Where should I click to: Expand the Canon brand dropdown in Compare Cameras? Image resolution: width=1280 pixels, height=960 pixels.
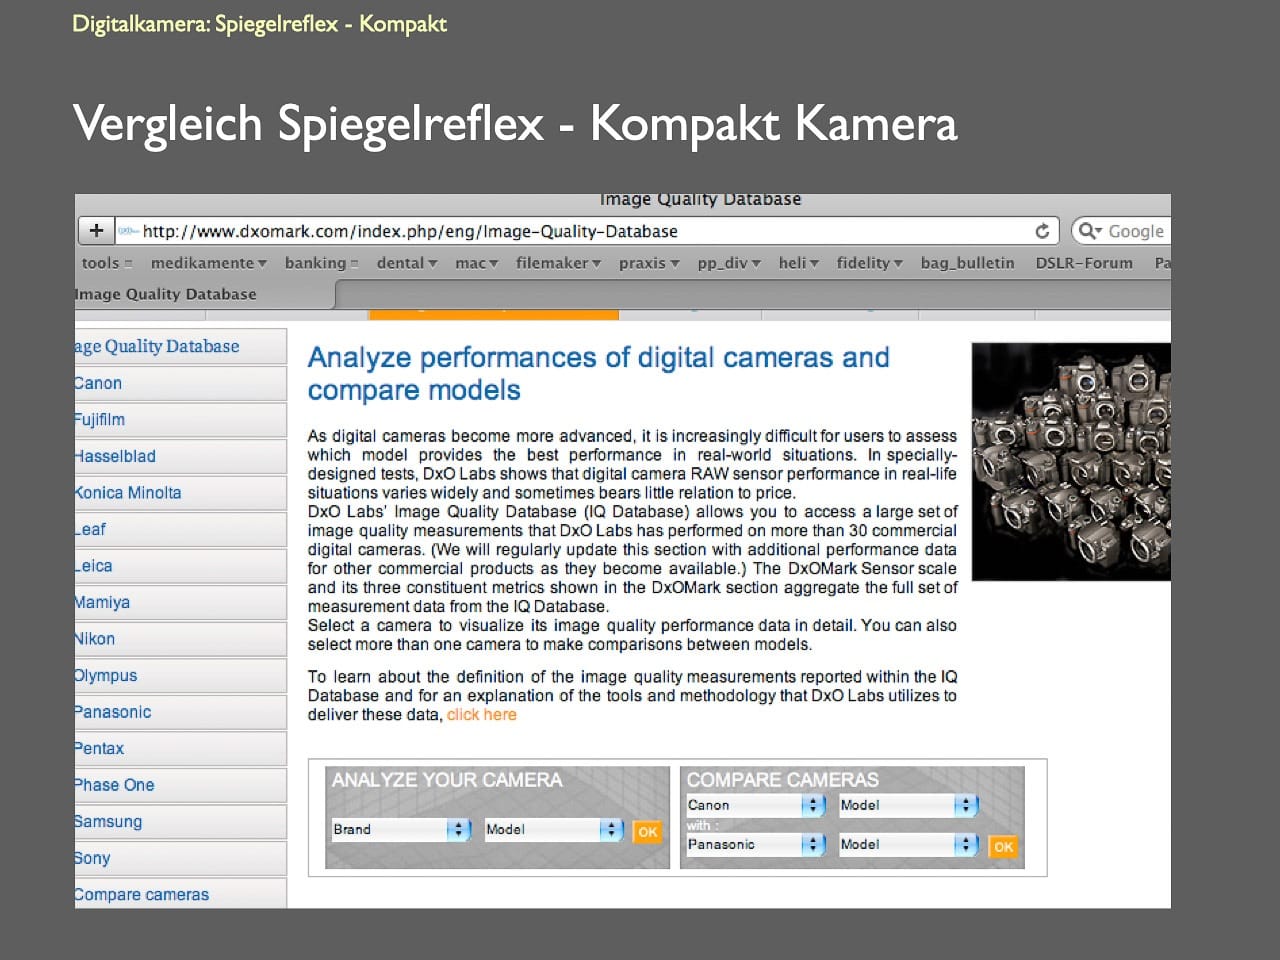pos(755,805)
